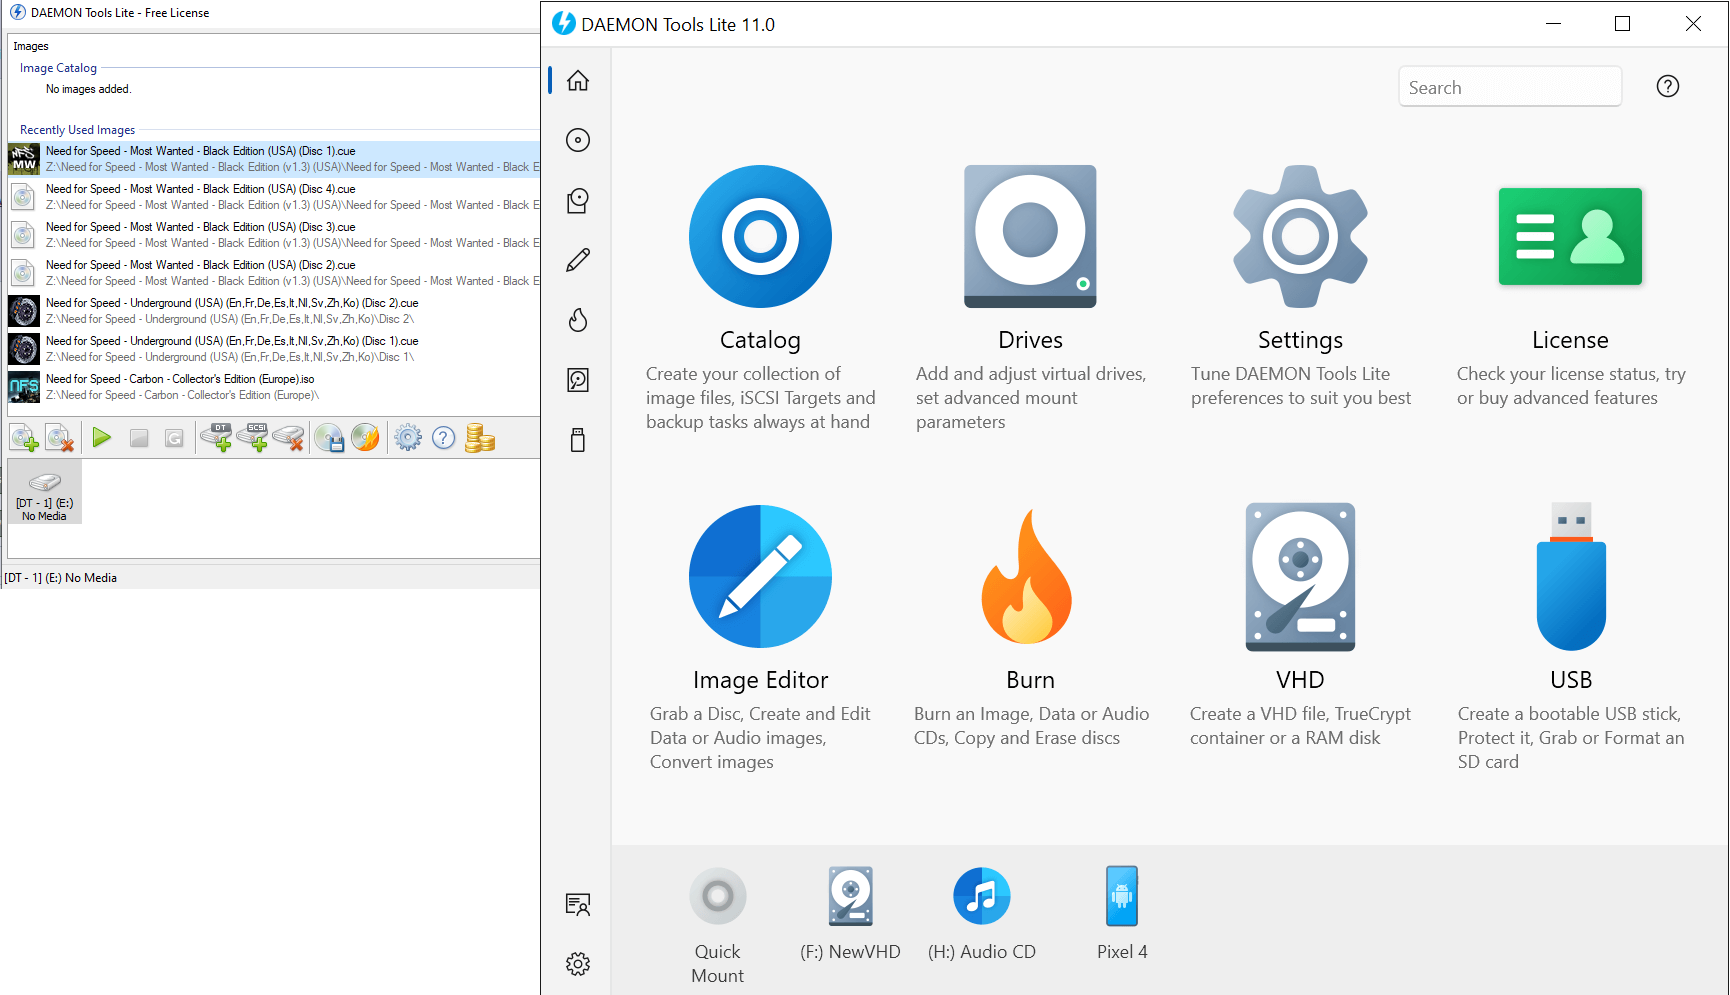The image size is (1730, 995).
Task: Select Need for Speed Carbon Collector's Edition.iso
Action: (274, 387)
